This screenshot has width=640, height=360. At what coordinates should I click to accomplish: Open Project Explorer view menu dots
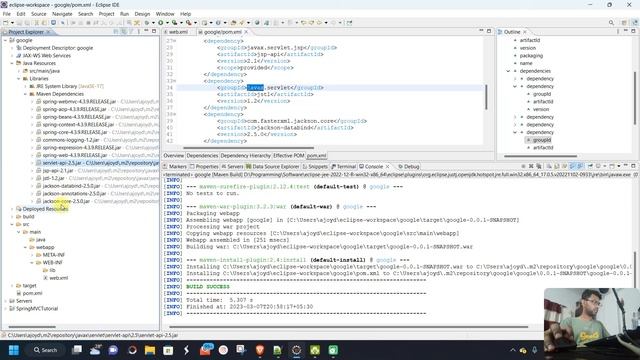(x=138, y=31)
